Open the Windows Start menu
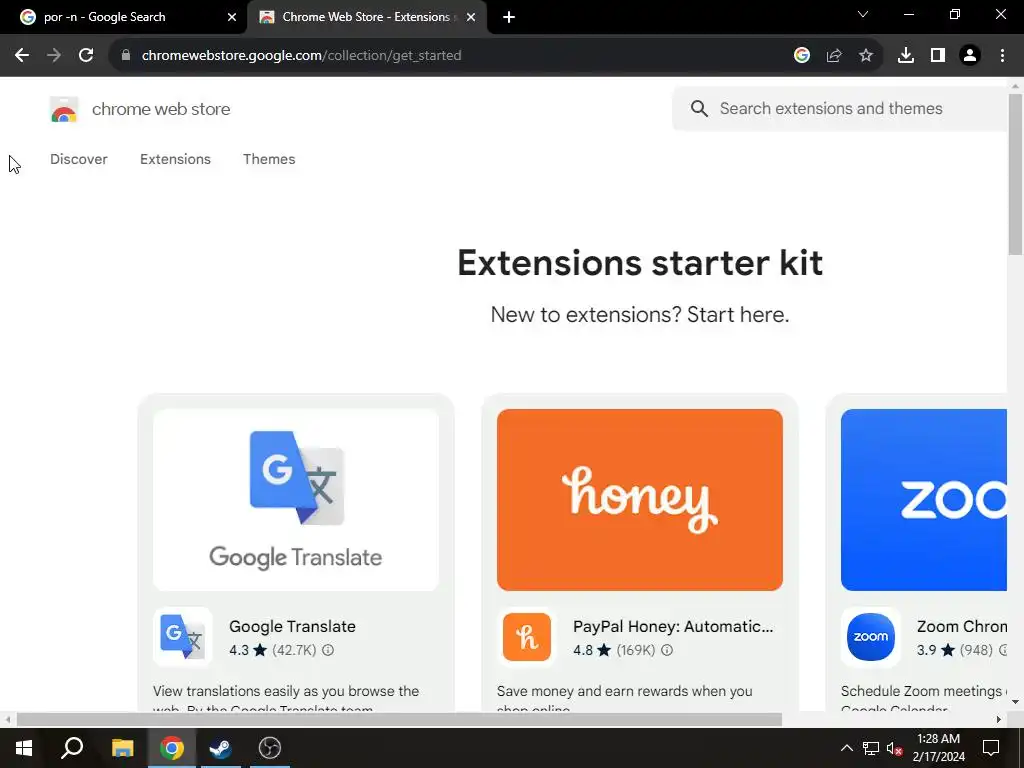This screenshot has width=1024, height=768. point(24,748)
